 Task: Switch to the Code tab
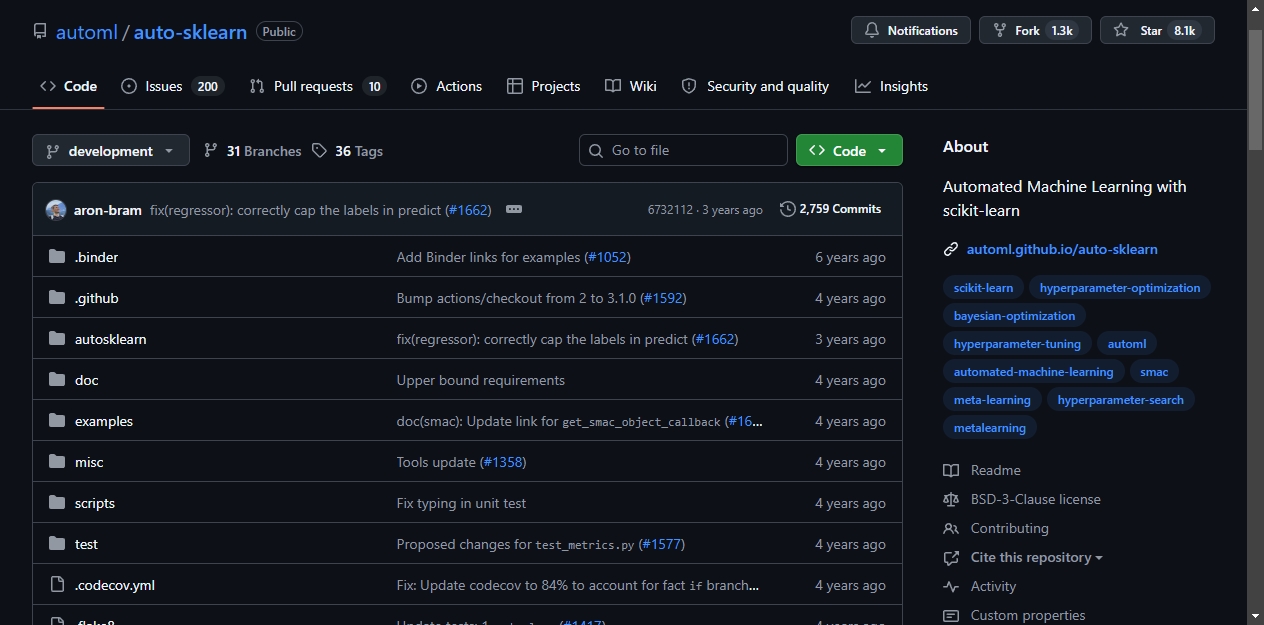tap(68, 86)
